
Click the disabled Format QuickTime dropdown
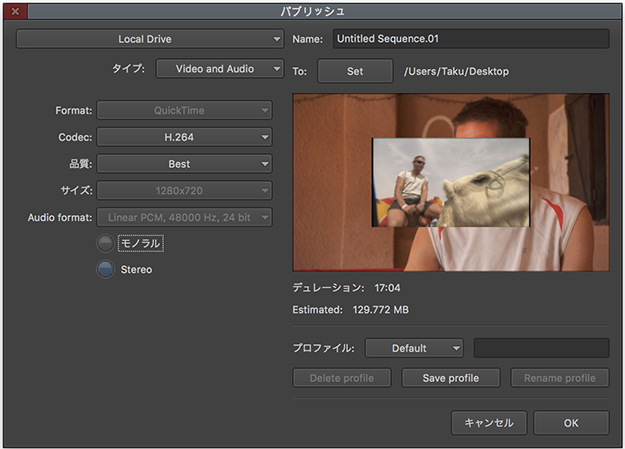click(184, 110)
